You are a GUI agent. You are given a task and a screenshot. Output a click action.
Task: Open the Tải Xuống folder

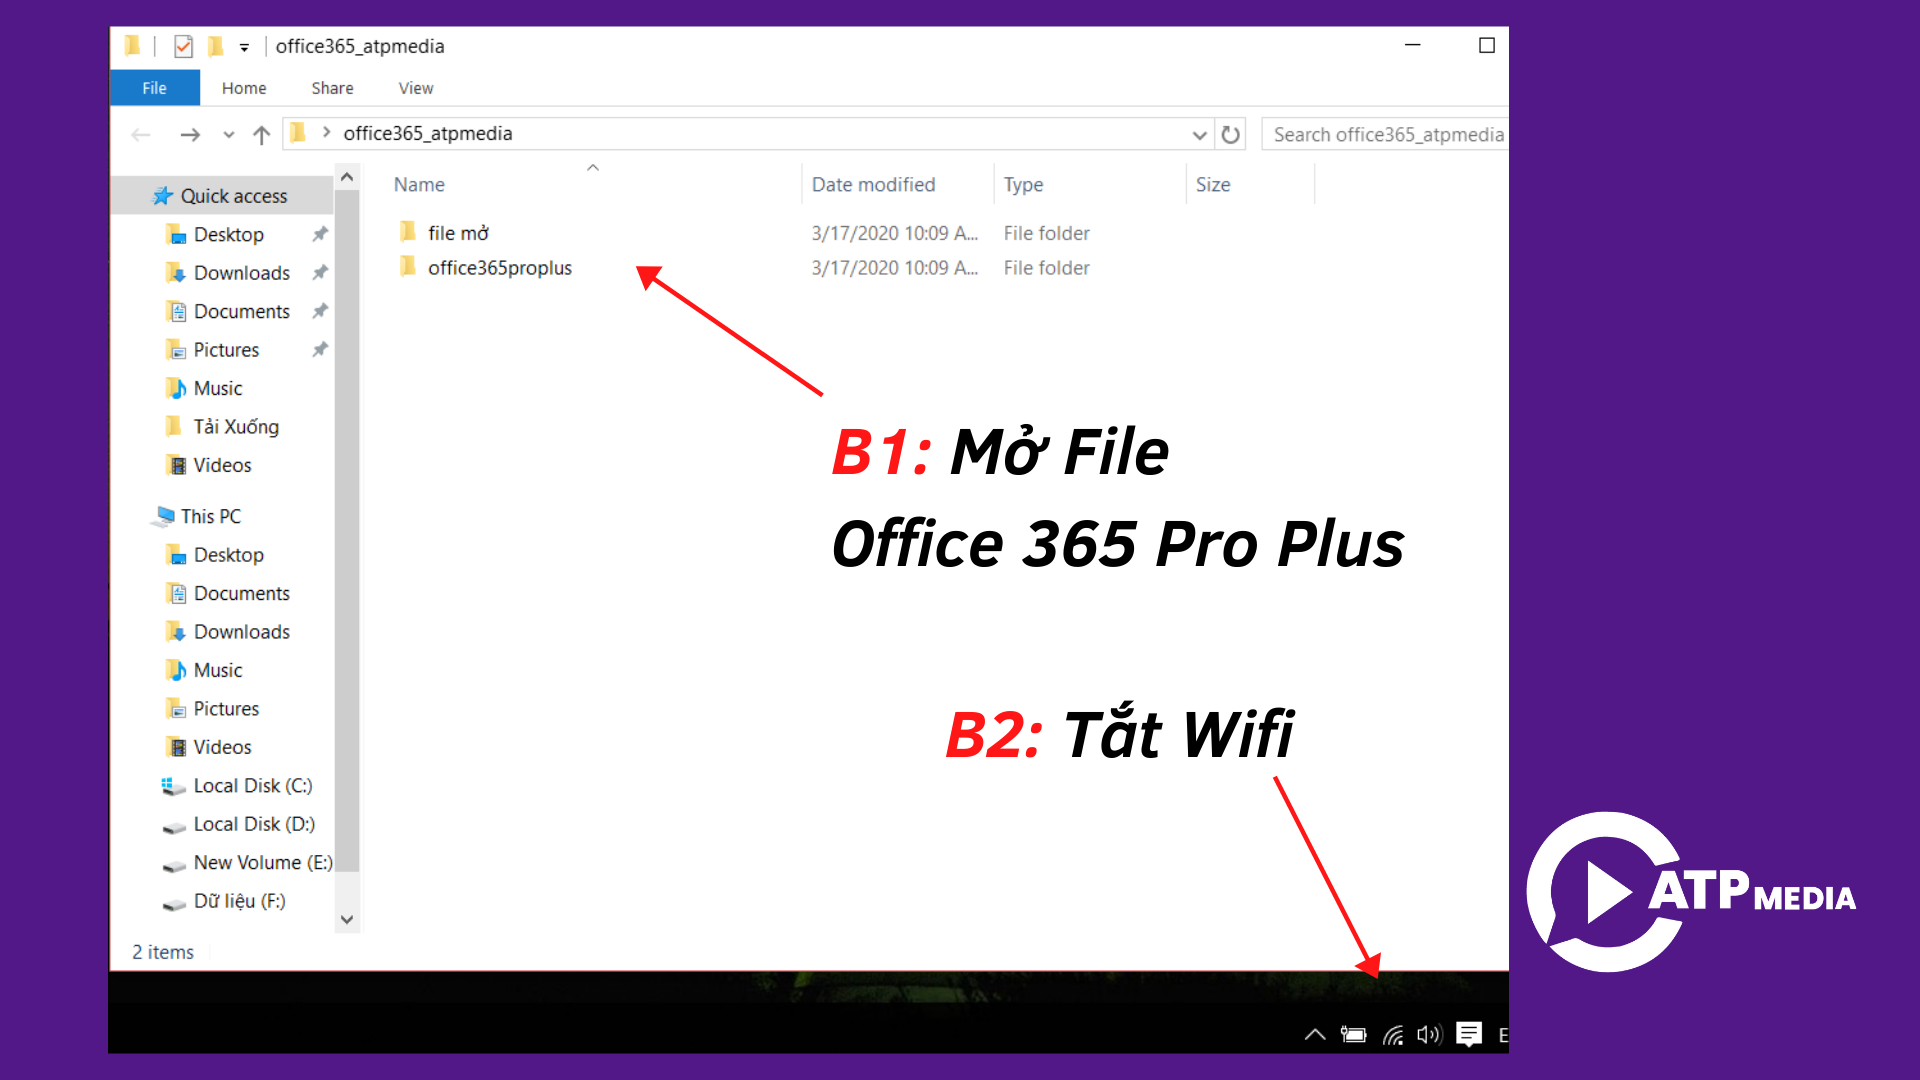236,427
